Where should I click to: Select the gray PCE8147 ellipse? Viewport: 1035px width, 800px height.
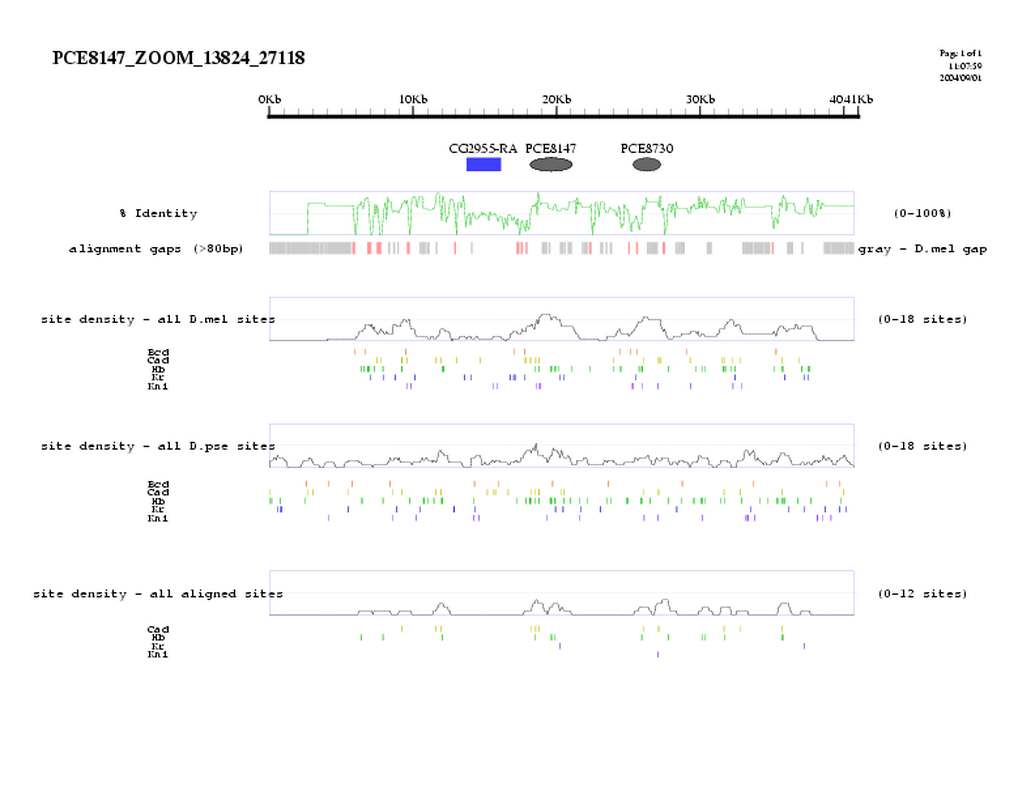[x=551, y=164]
